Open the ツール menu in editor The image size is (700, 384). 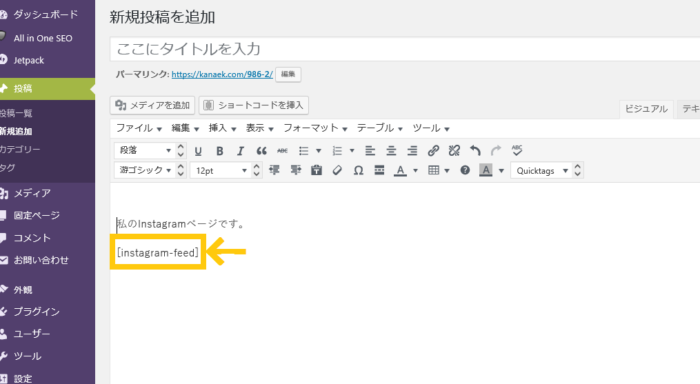point(431,128)
